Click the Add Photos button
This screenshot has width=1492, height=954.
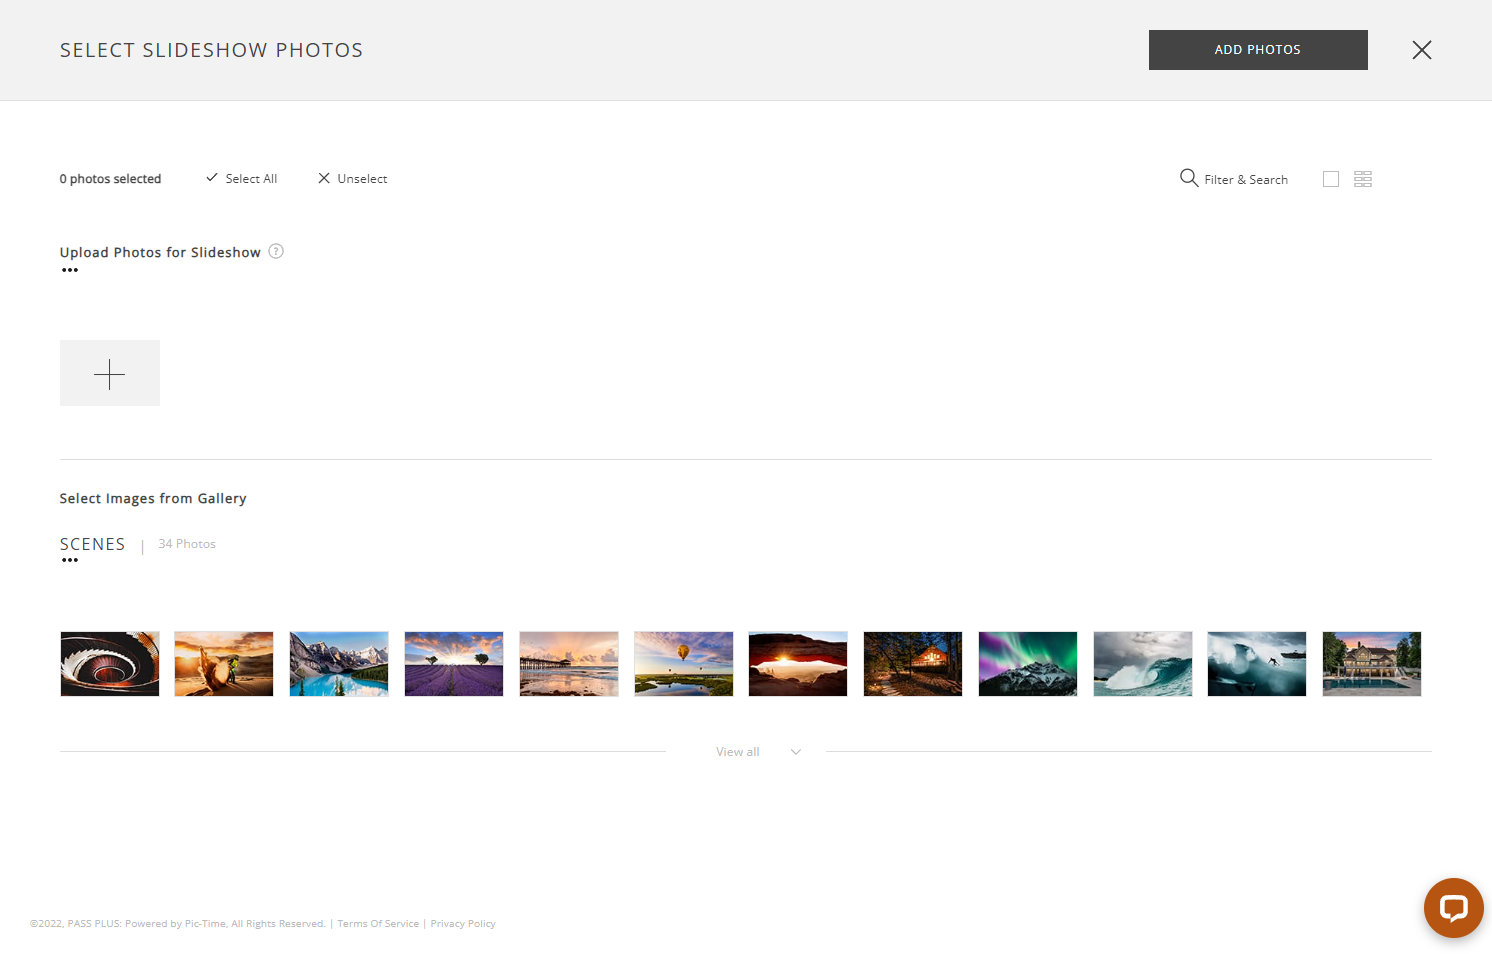(x=1258, y=50)
